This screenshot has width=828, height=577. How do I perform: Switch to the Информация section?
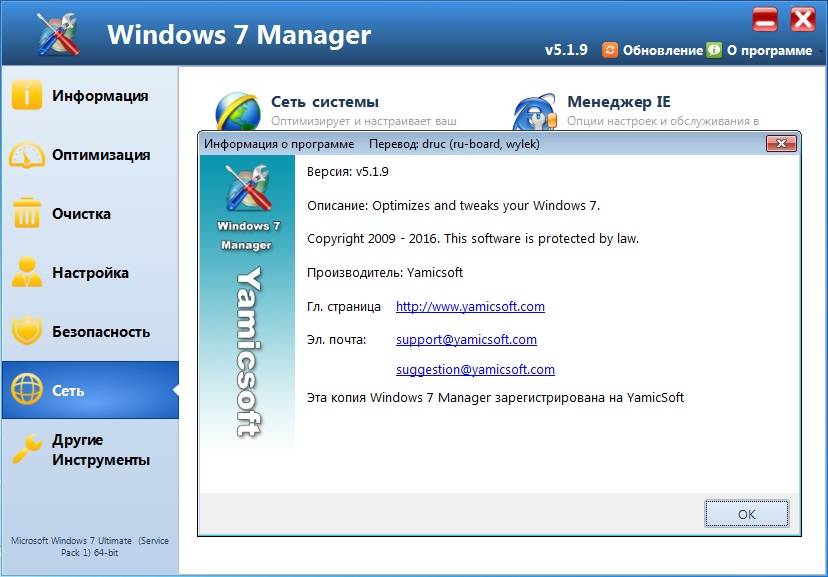[x=100, y=96]
